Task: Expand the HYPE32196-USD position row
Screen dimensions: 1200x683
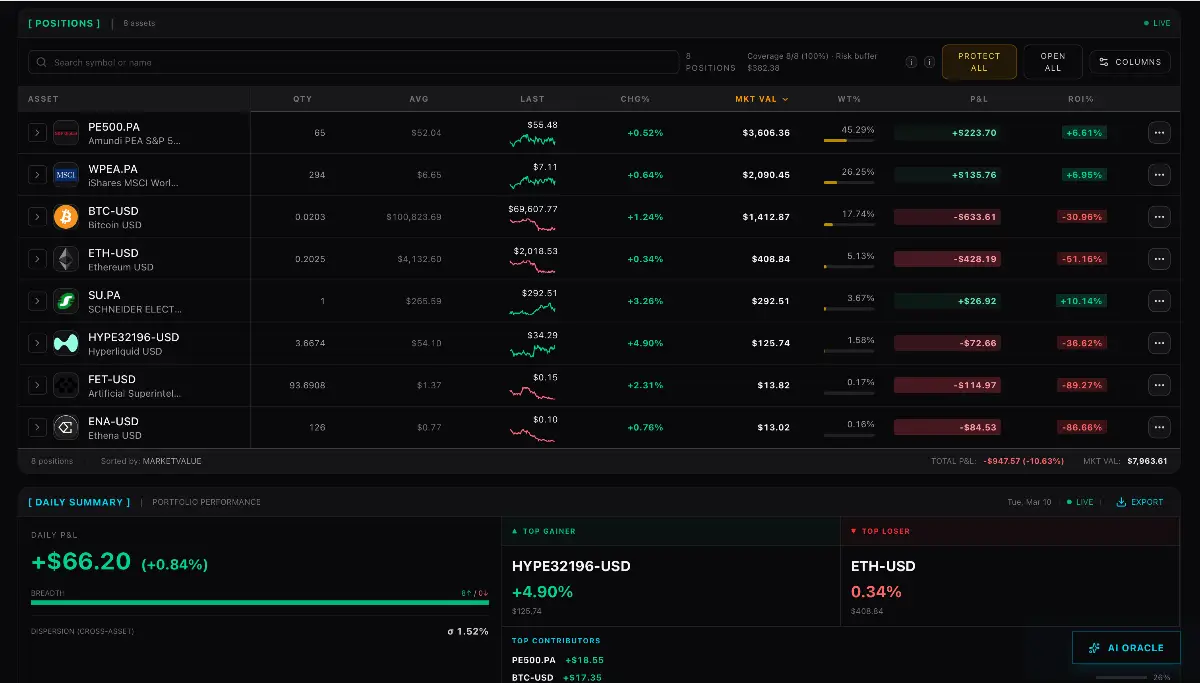Action: (x=37, y=343)
